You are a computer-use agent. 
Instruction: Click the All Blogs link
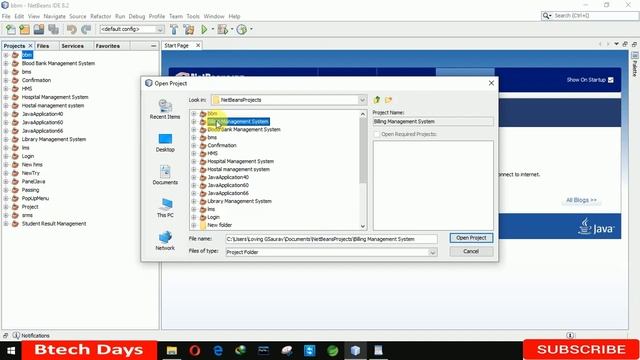(x=581, y=200)
